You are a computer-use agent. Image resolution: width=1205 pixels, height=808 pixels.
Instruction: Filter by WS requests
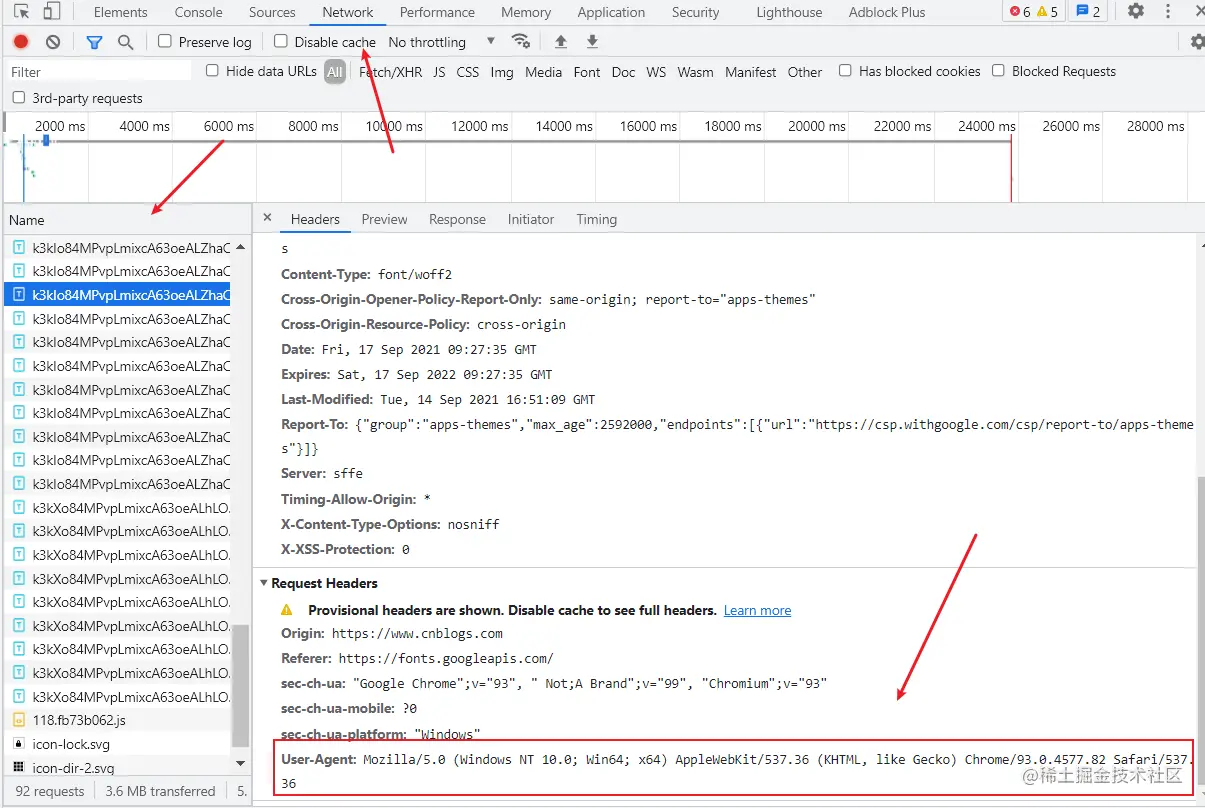656,72
